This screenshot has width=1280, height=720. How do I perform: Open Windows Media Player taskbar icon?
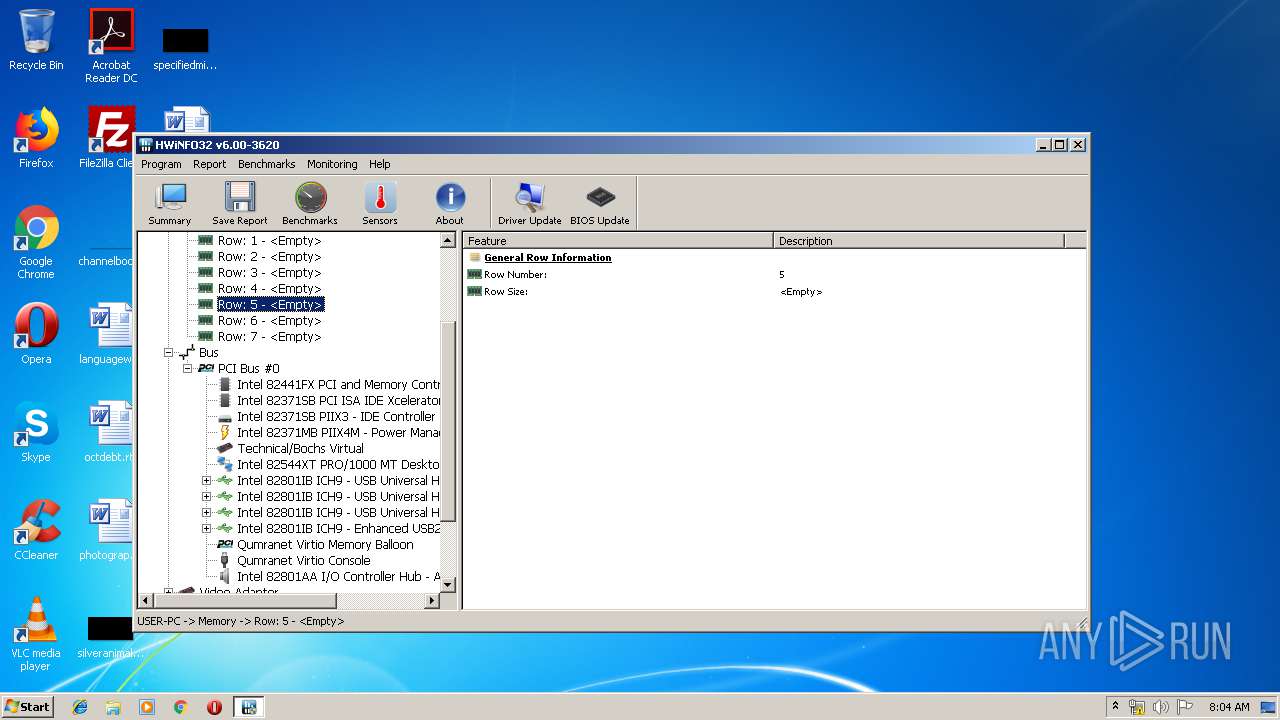click(147, 707)
